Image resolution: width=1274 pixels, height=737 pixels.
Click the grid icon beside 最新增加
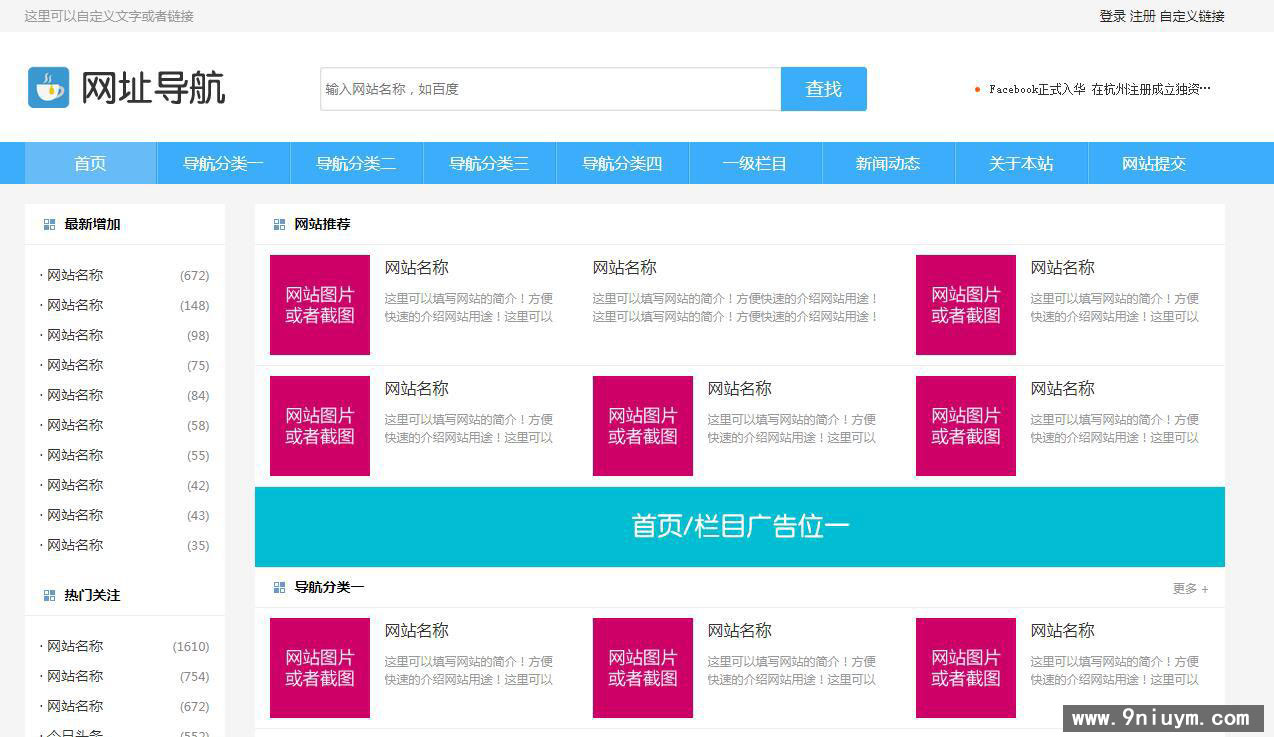pyautogui.click(x=48, y=224)
